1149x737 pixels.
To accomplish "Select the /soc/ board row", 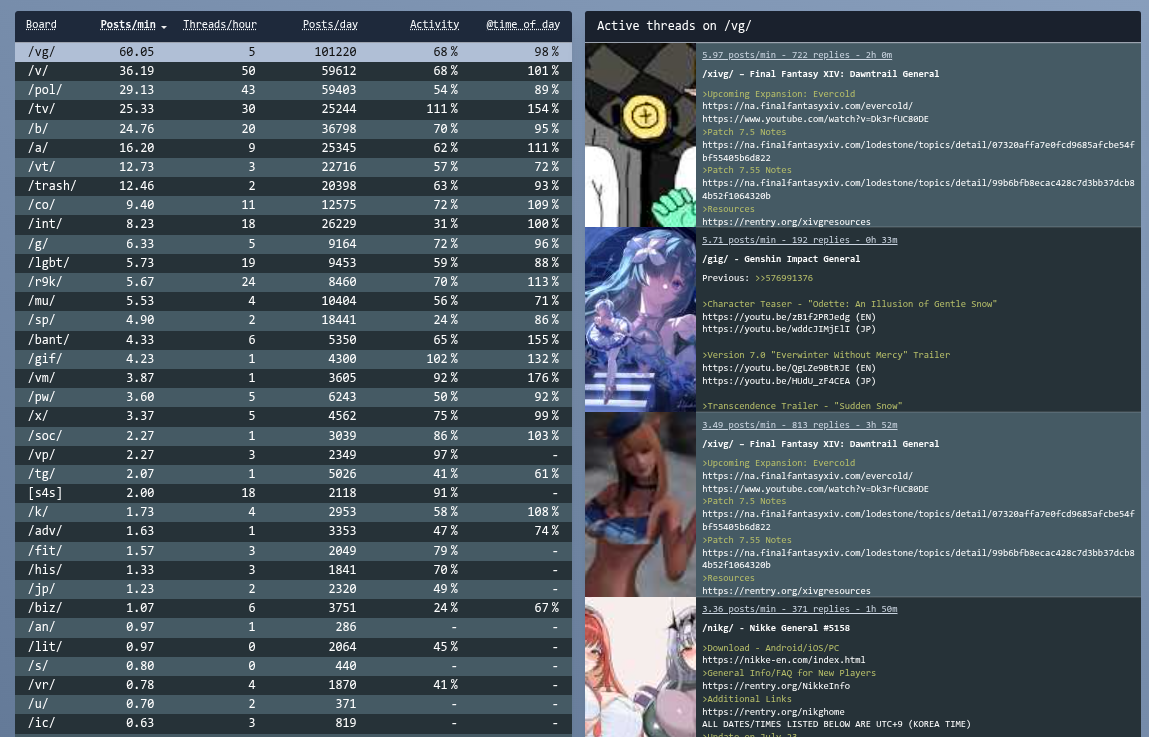I will (x=293, y=435).
